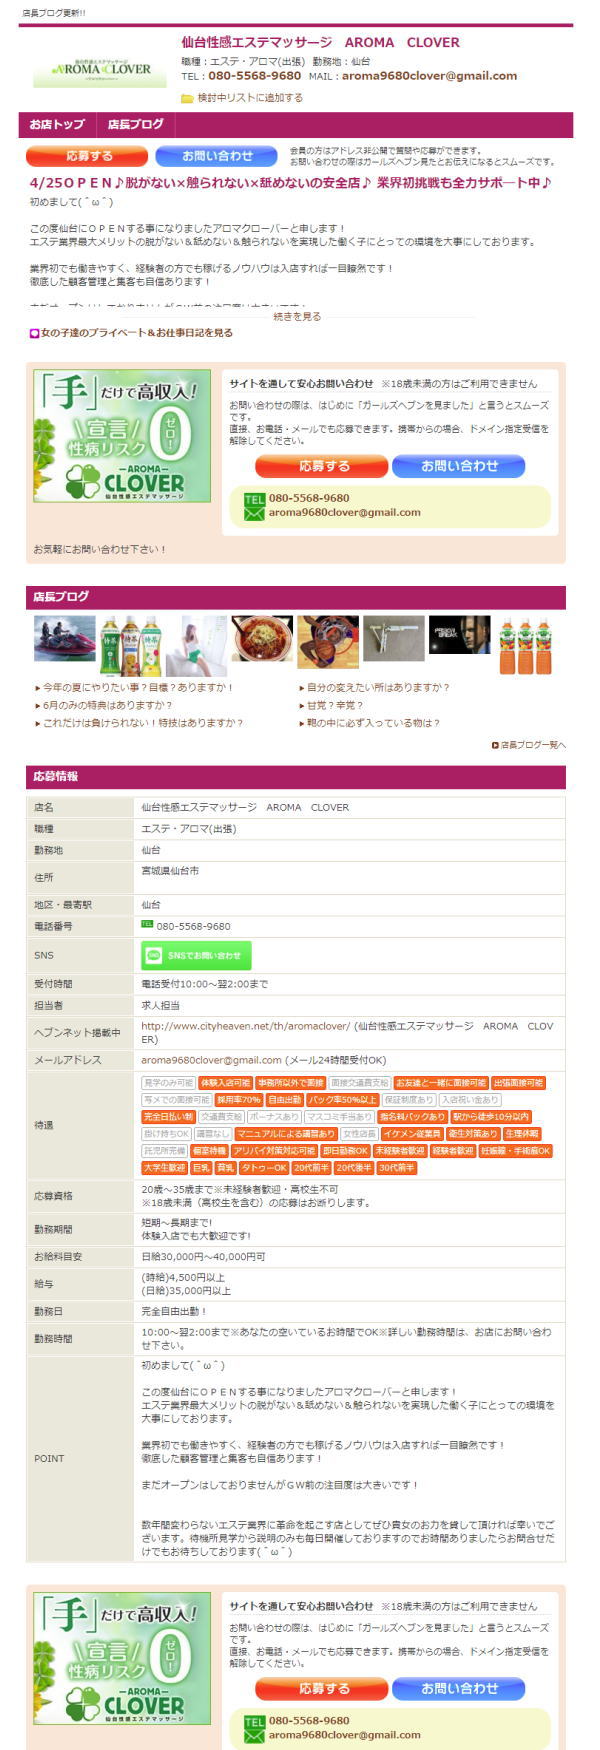Image resolution: width=600 pixels, height=1750 pixels.
Task: Open the basketball blog thumbnail
Action: pos(328,642)
